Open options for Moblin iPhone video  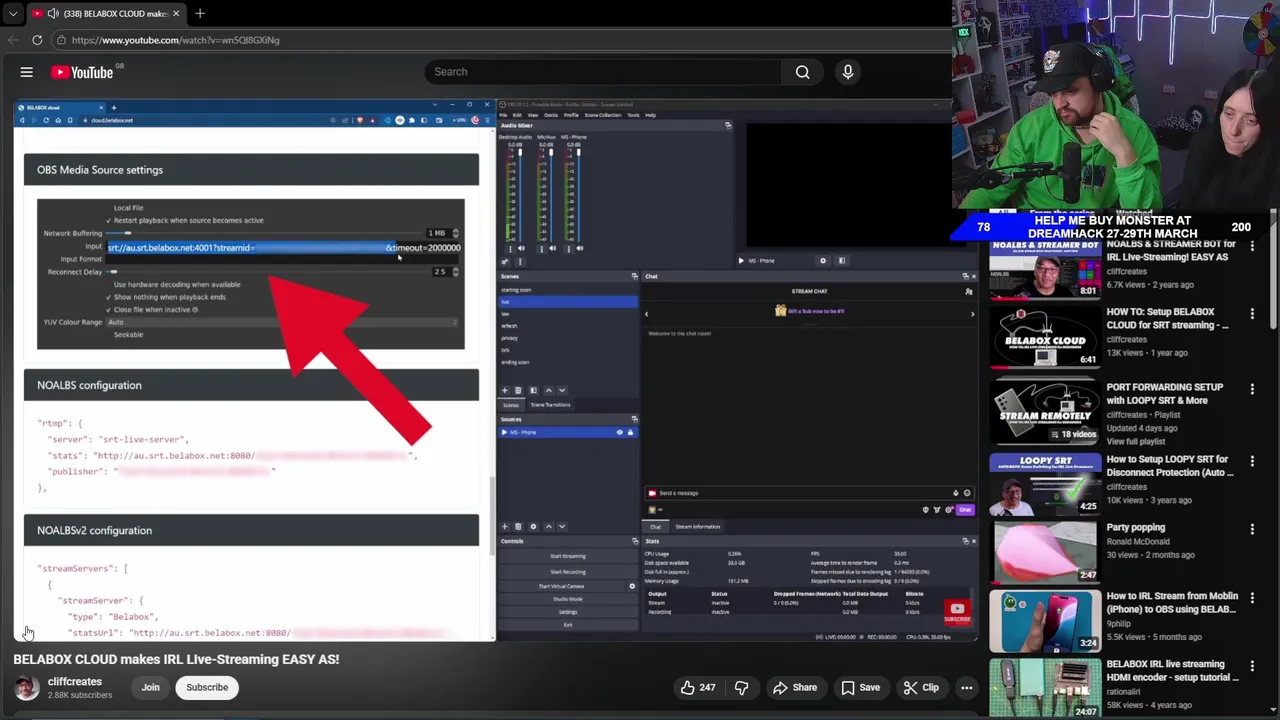click(1252, 597)
